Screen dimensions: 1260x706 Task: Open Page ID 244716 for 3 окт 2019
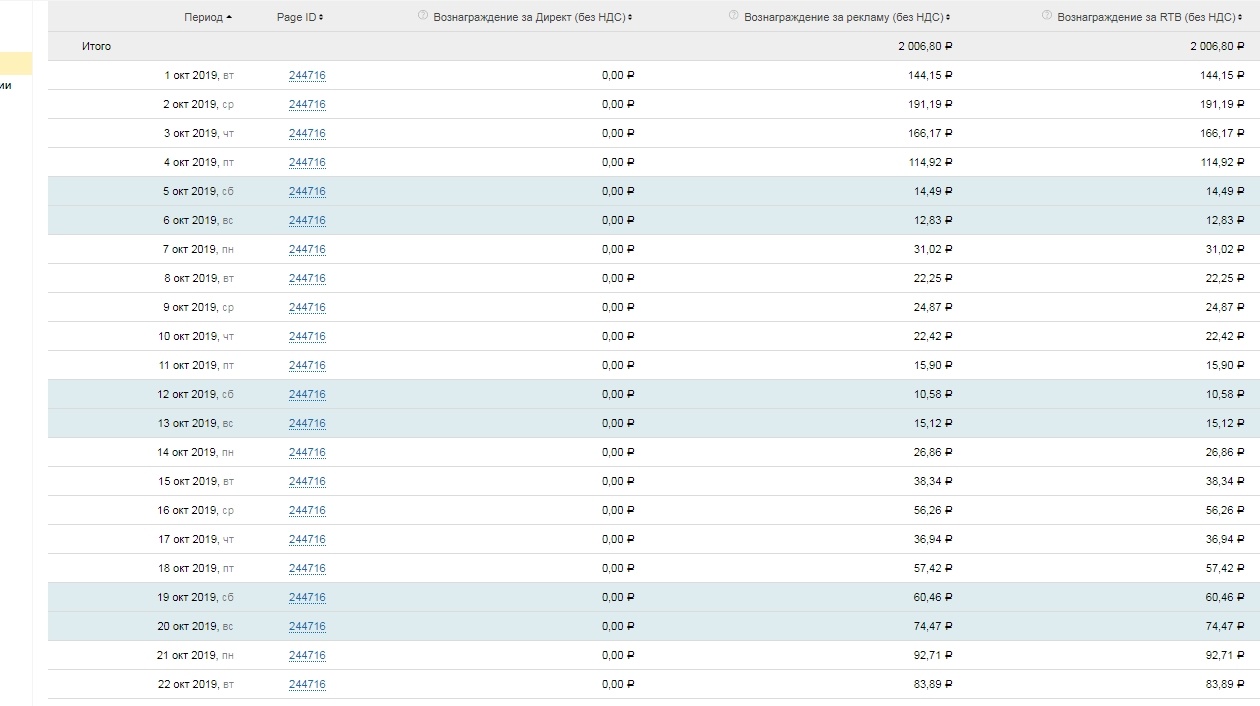pyautogui.click(x=307, y=133)
